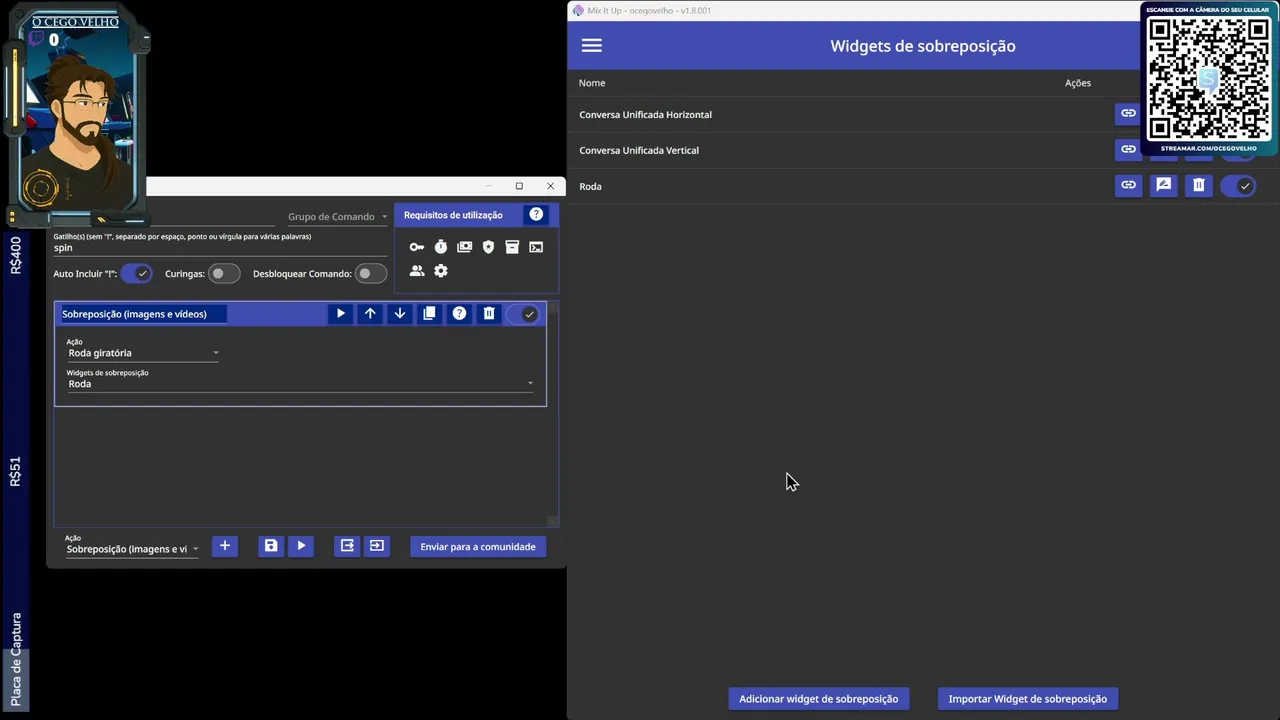
Task: Copy link for Conversa Unificada Horizontal widget
Action: (x=1127, y=114)
